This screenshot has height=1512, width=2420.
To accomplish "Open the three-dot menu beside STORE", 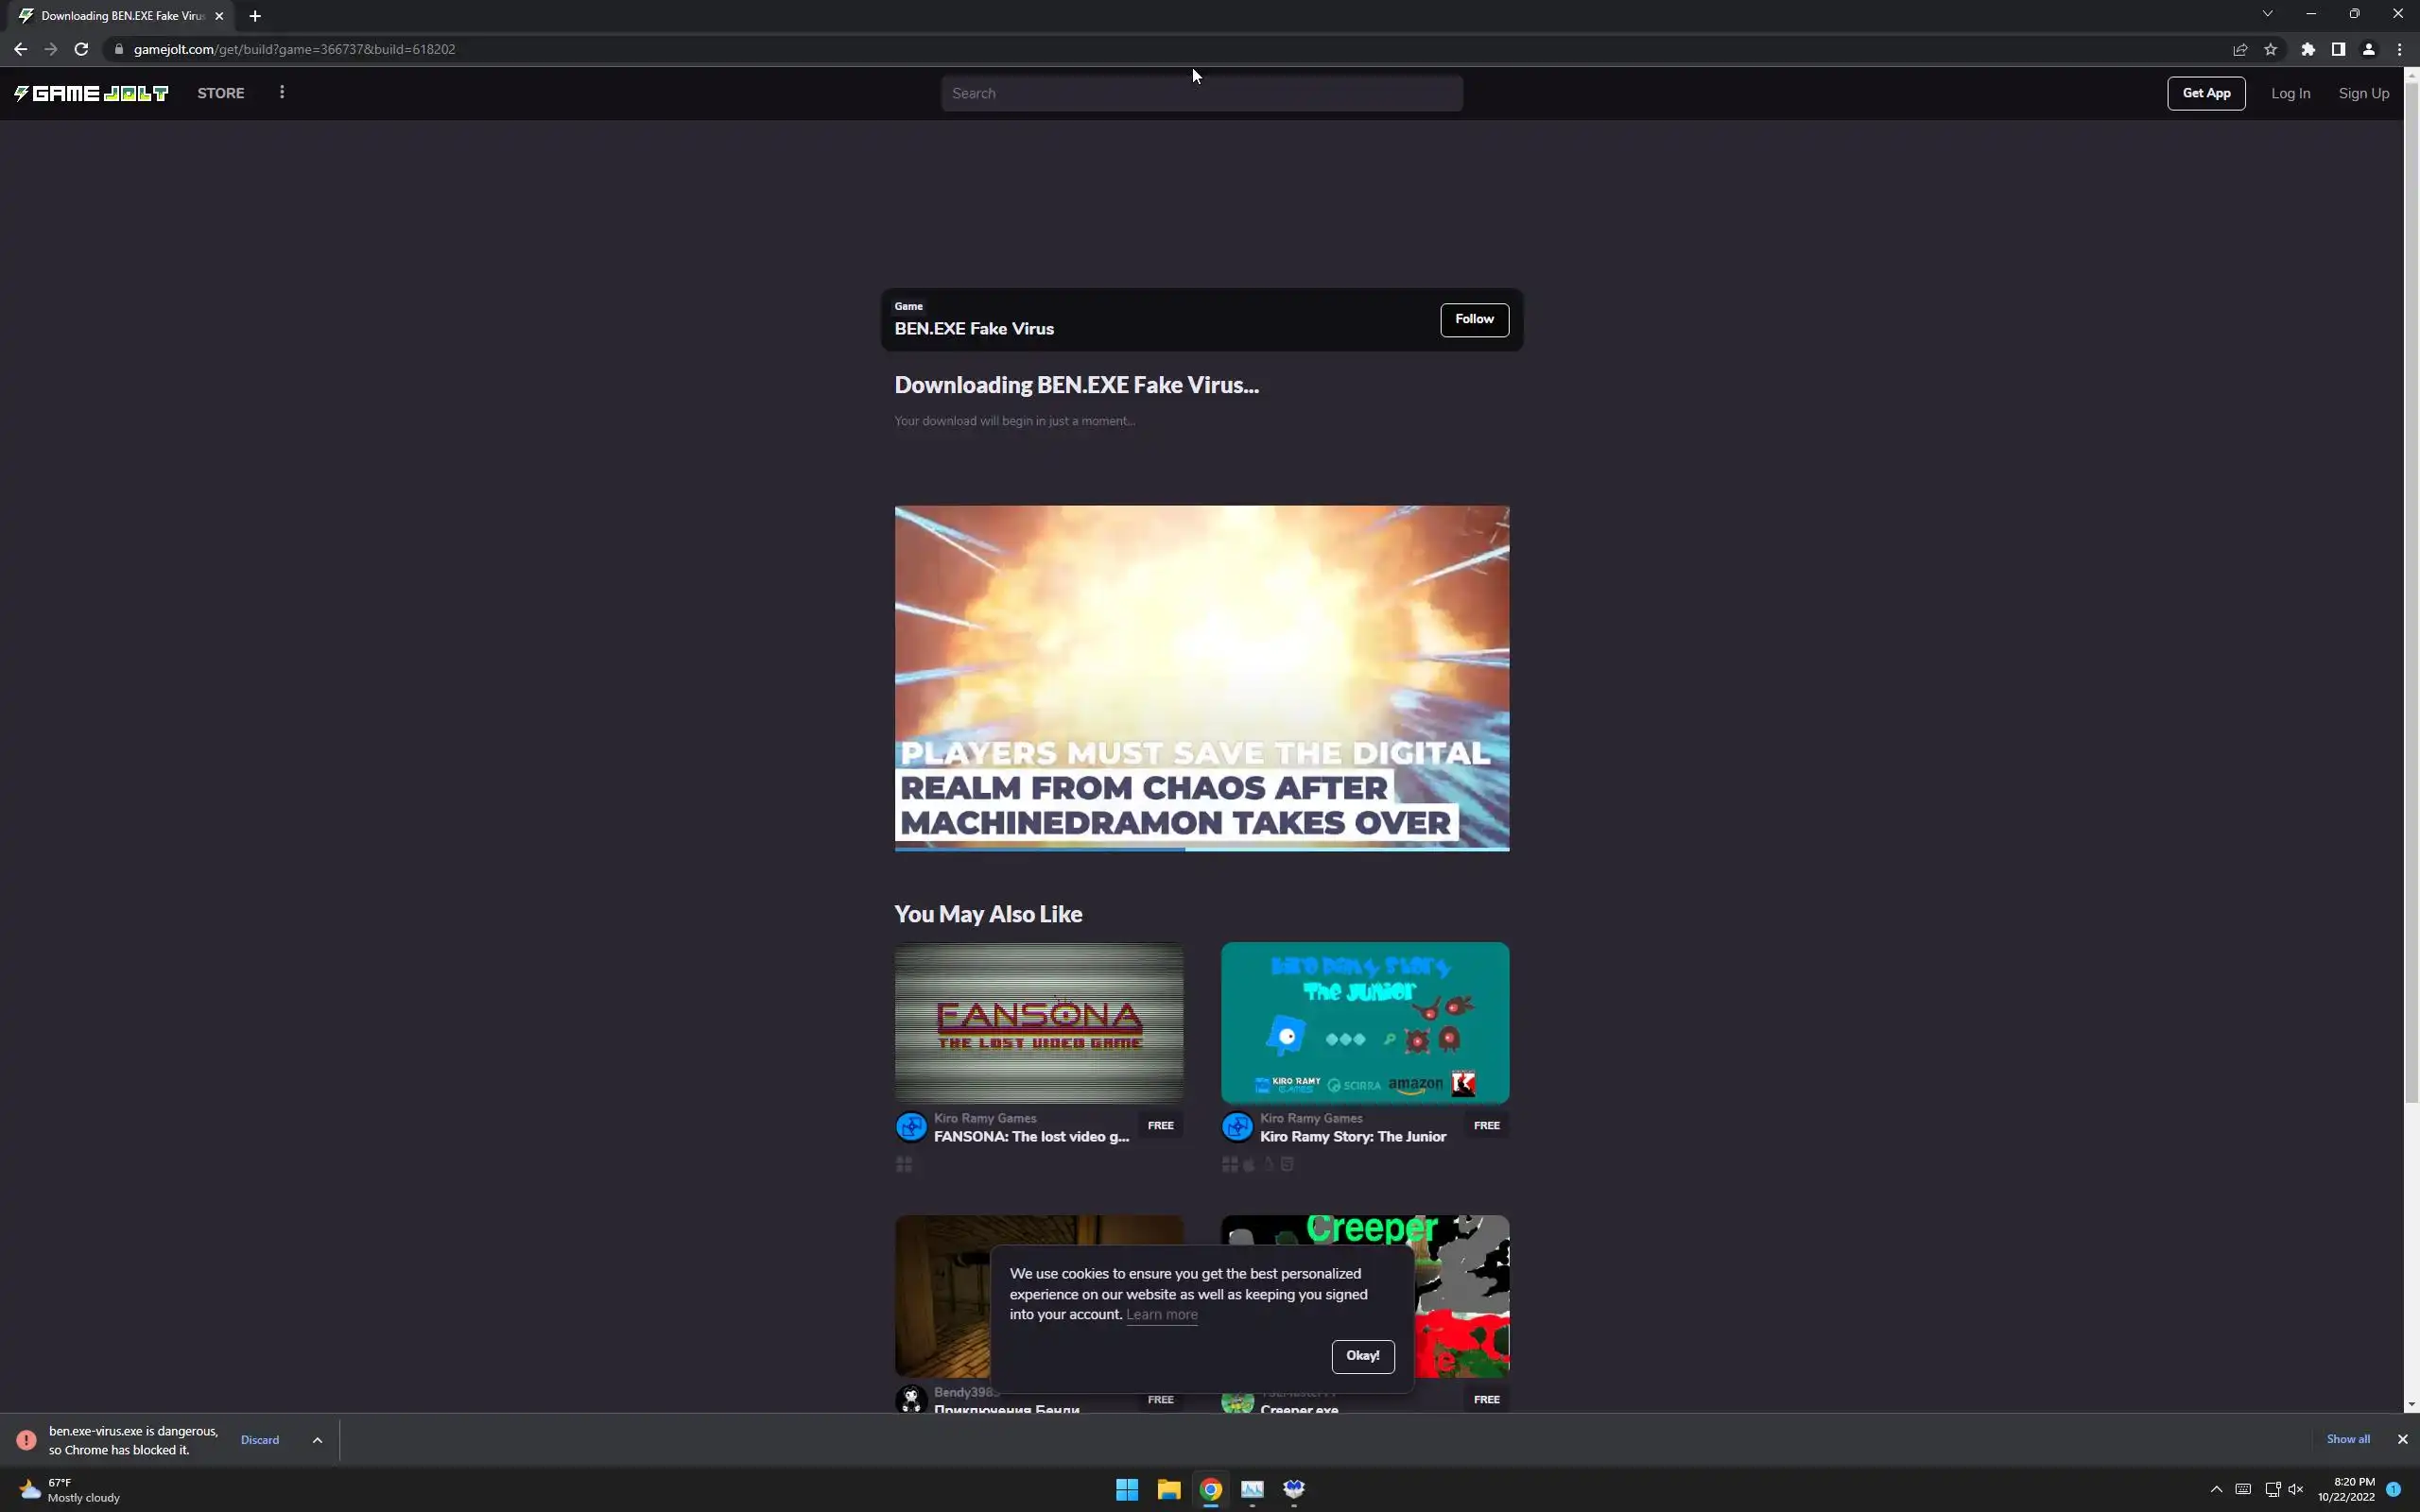I will [x=282, y=92].
